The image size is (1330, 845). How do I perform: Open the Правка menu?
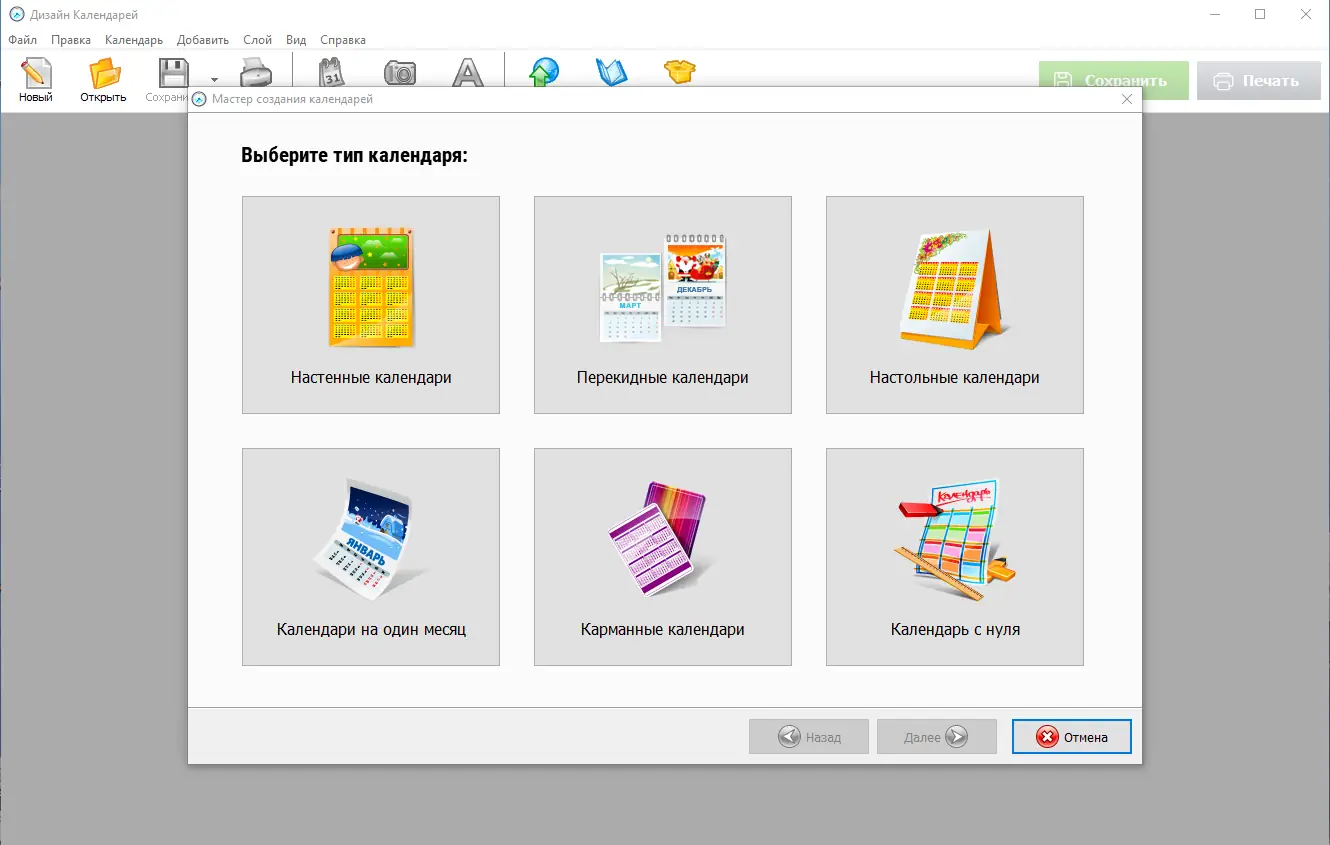coord(71,40)
